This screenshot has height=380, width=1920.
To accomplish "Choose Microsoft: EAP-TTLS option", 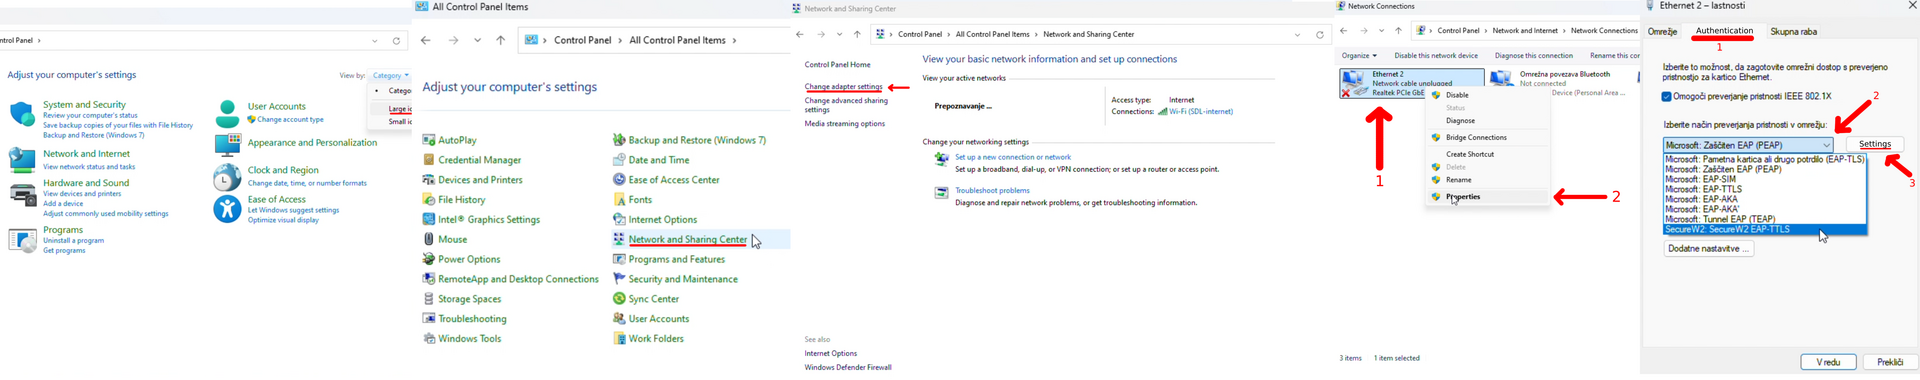I will (1765, 189).
